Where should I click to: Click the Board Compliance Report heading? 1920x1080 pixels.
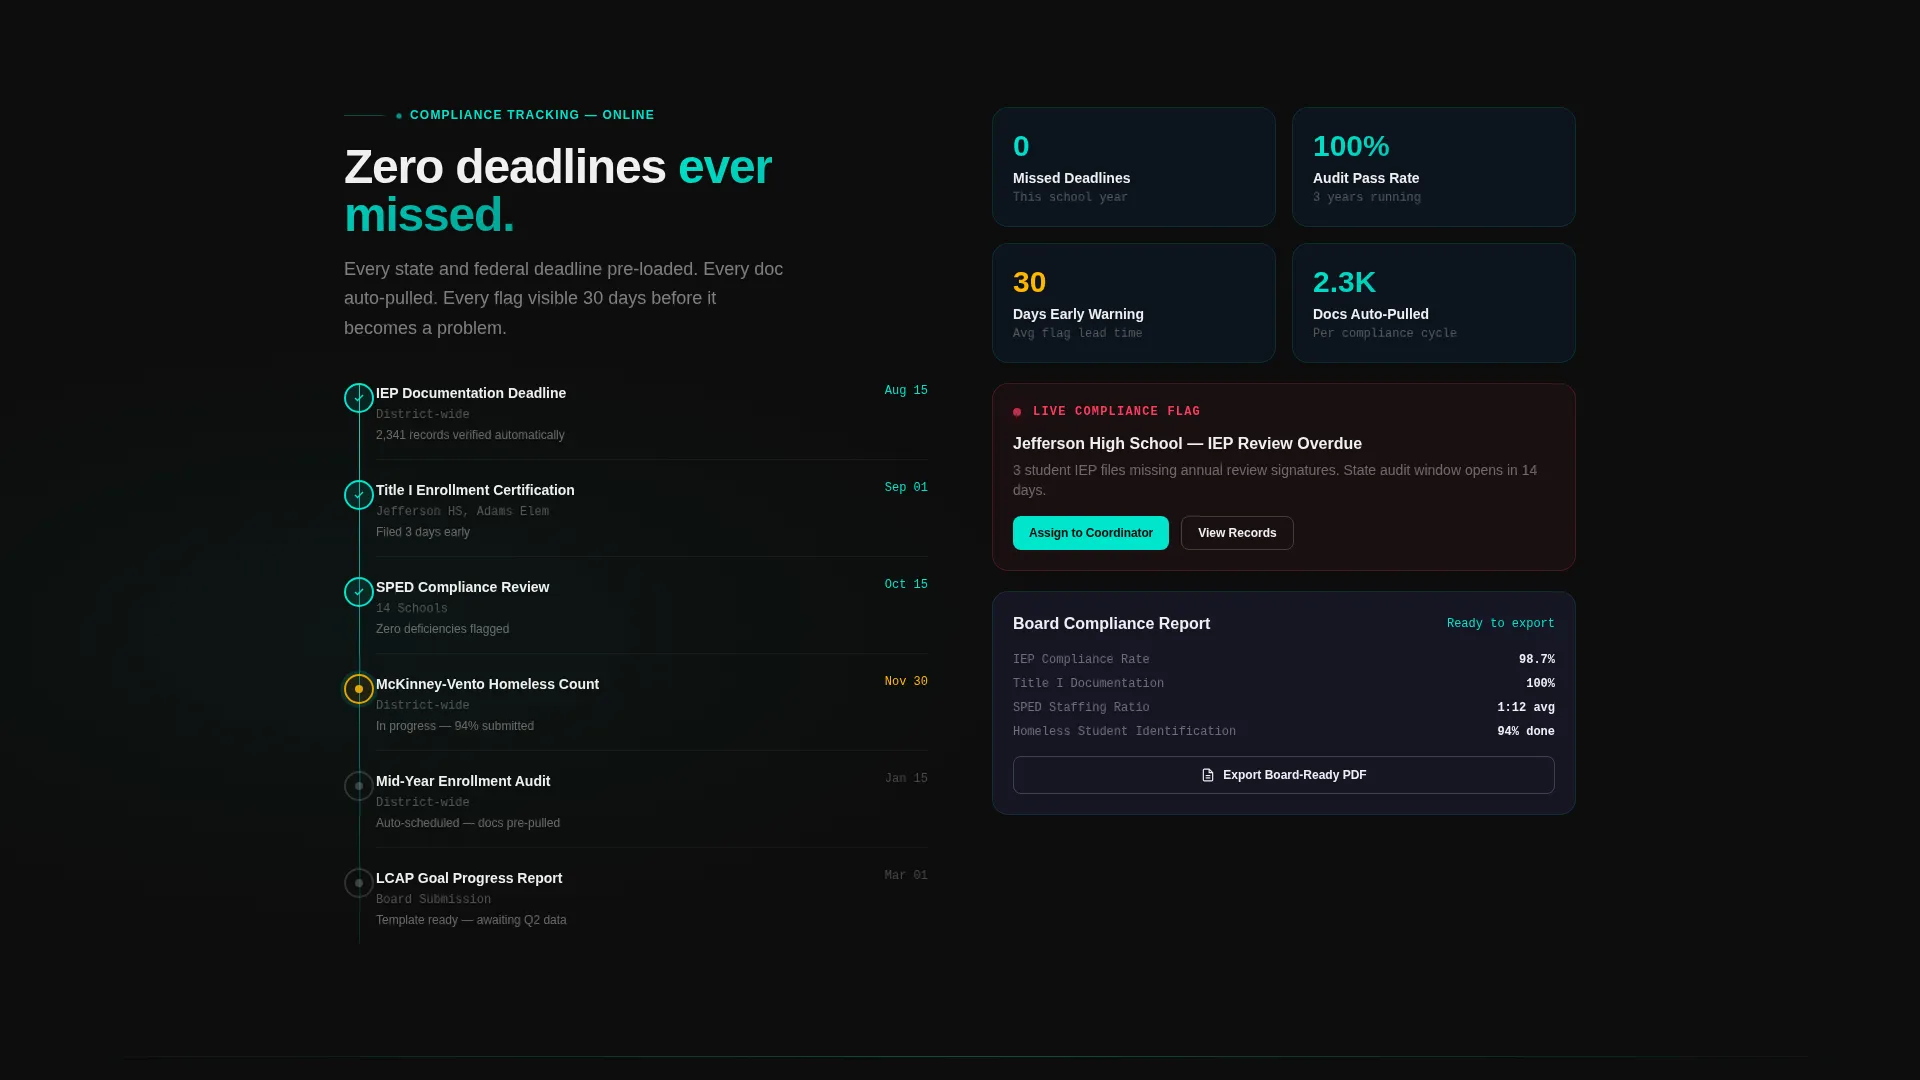pos(1111,624)
